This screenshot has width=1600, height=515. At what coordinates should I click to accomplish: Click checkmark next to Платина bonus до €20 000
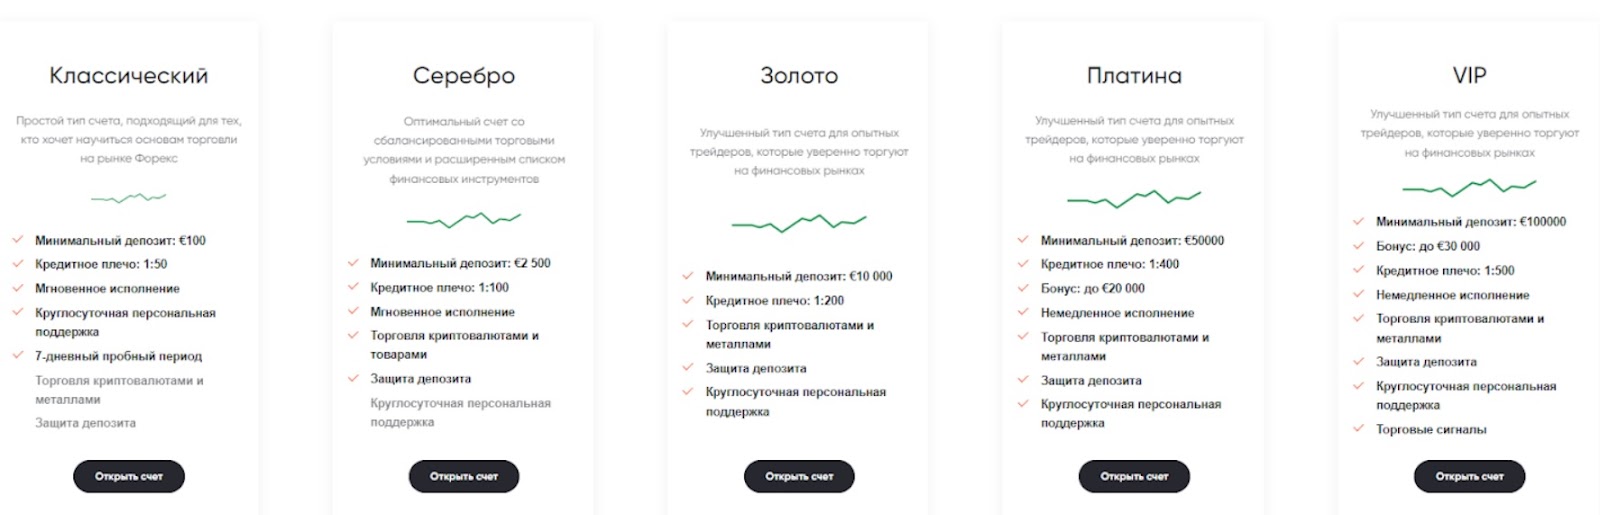[1023, 288]
